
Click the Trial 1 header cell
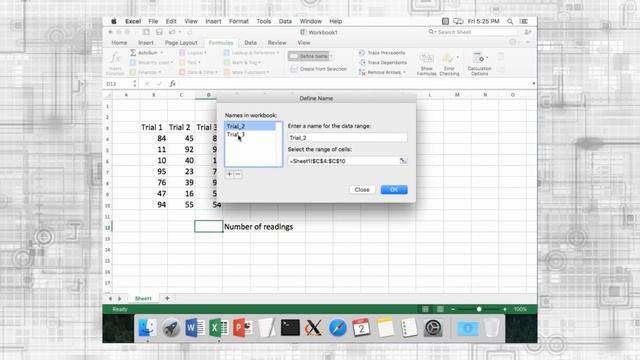153,127
